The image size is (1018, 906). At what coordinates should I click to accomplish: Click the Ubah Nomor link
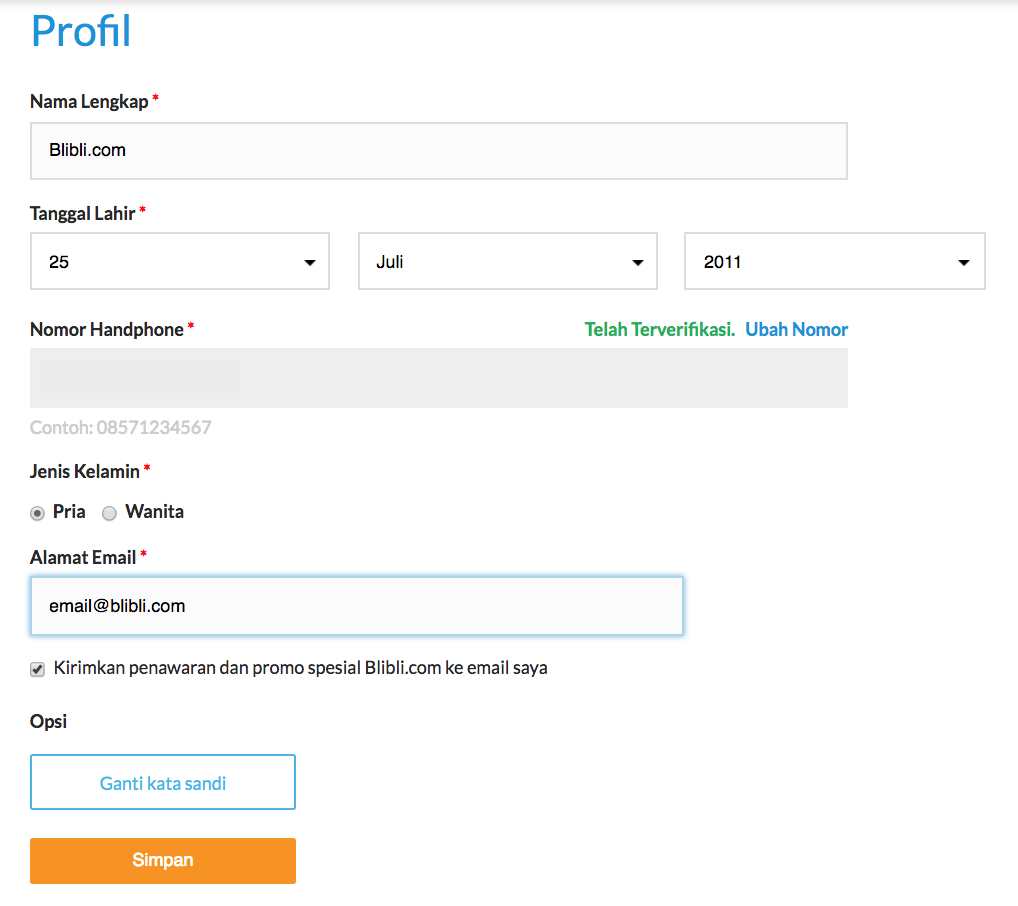tap(797, 329)
